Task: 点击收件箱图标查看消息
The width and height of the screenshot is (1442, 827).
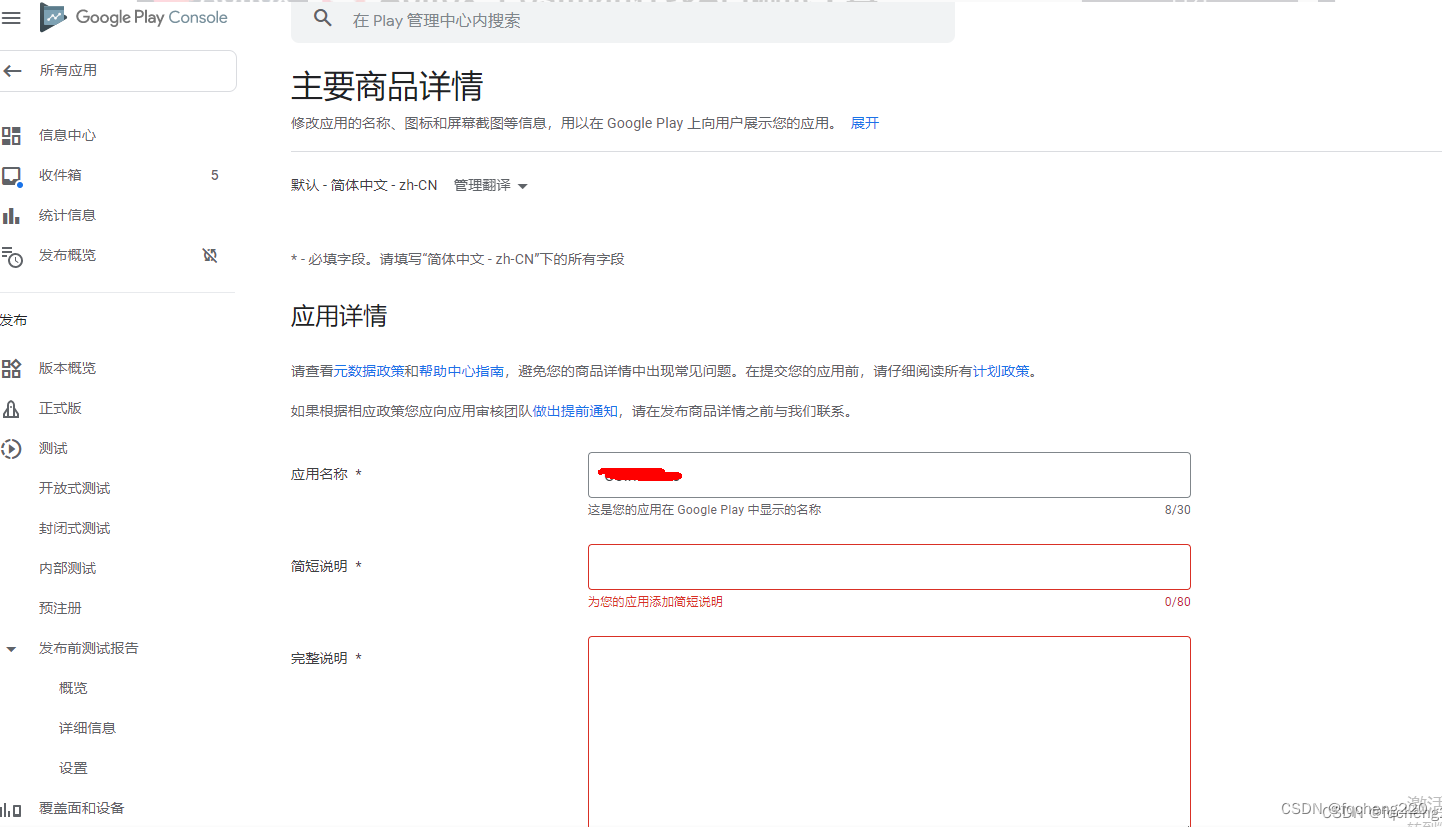Action: click(13, 174)
